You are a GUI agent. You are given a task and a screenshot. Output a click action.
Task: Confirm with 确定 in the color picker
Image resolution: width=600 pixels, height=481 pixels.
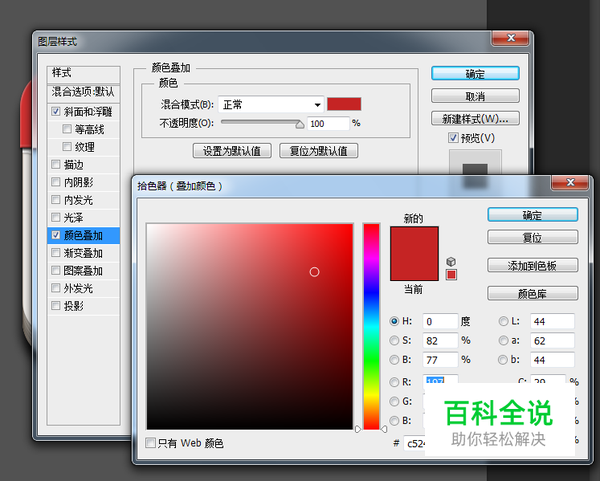532,215
